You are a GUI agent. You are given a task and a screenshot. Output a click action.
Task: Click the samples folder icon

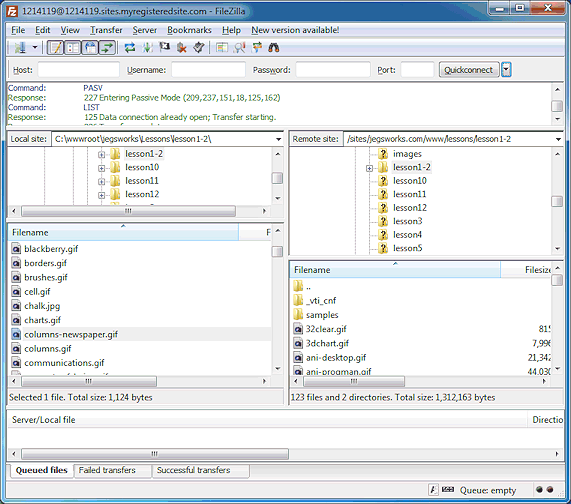(x=298, y=315)
